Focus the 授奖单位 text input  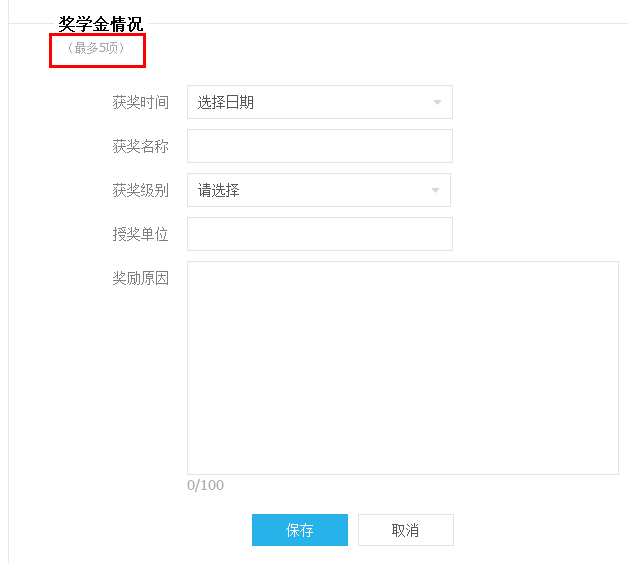point(320,234)
